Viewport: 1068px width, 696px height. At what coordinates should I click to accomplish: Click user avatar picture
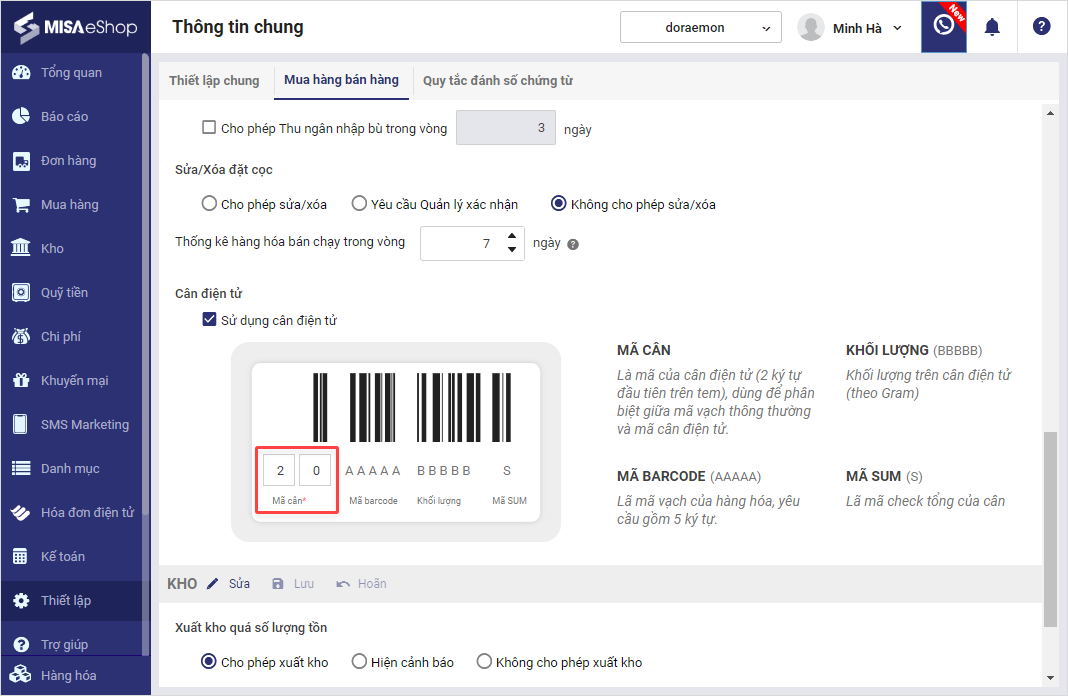tap(811, 27)
